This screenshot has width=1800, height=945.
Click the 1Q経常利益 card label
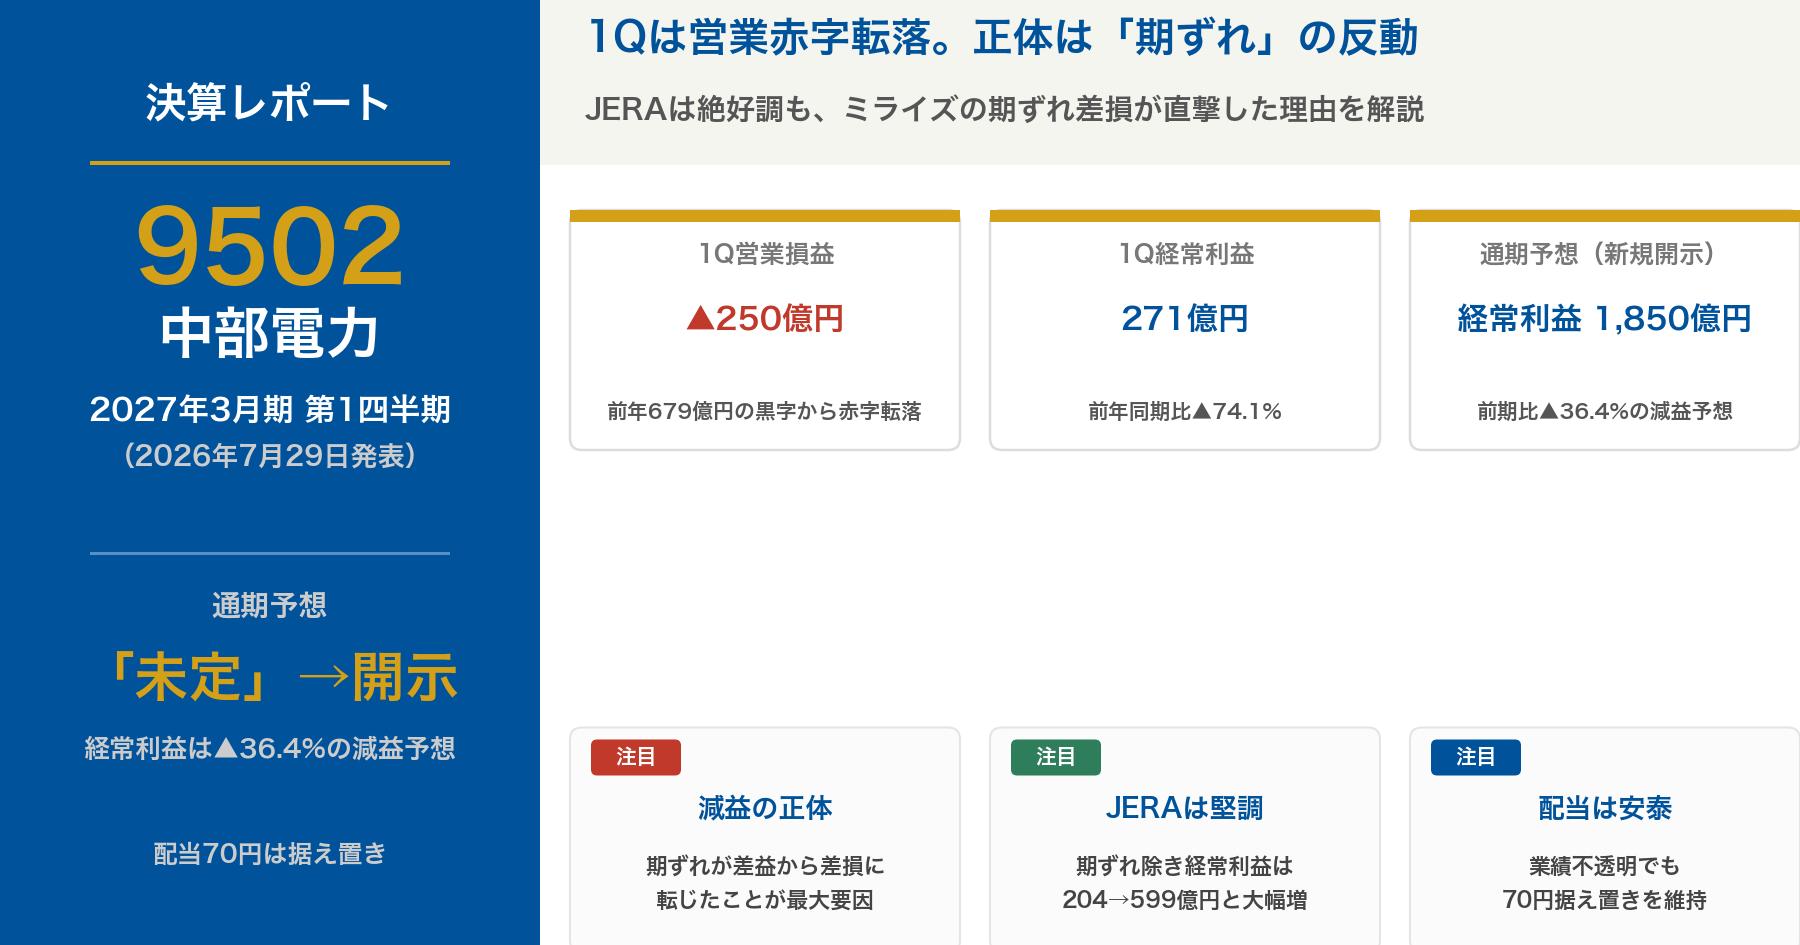1185,254
